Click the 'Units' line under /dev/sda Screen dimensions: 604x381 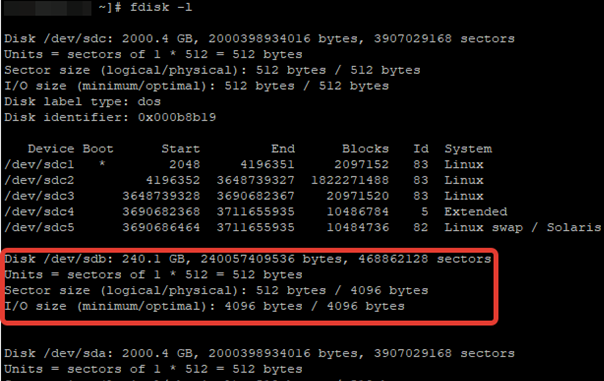point(153,369)
